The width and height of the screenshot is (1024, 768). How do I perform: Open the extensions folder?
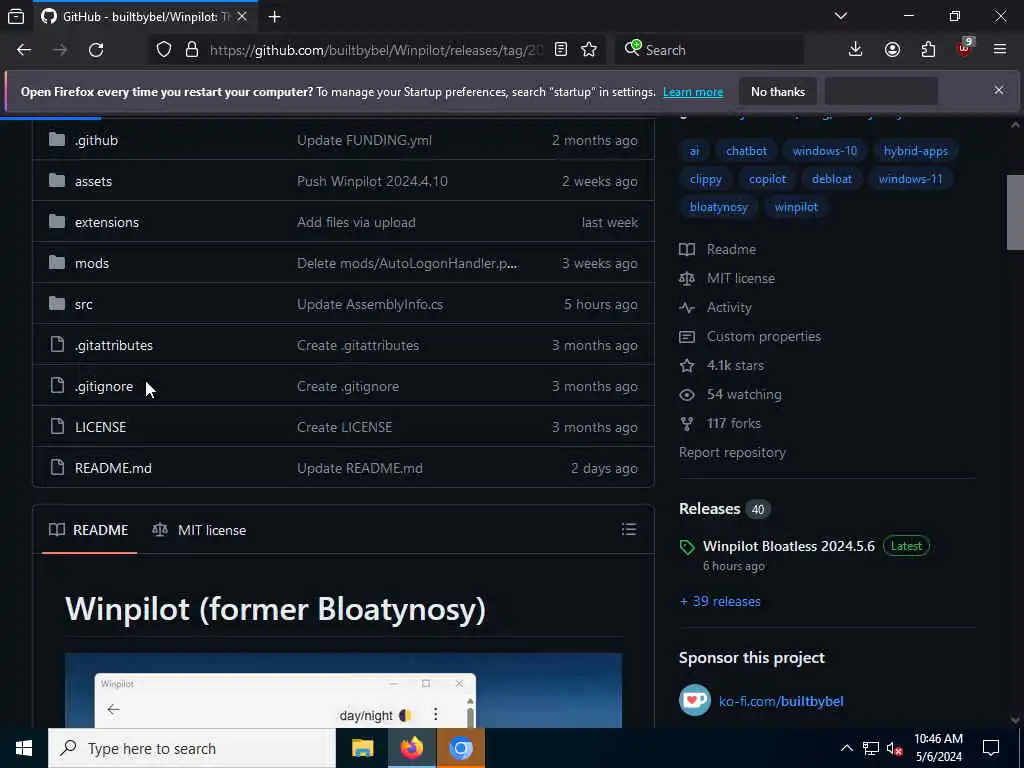coord(106,223)
